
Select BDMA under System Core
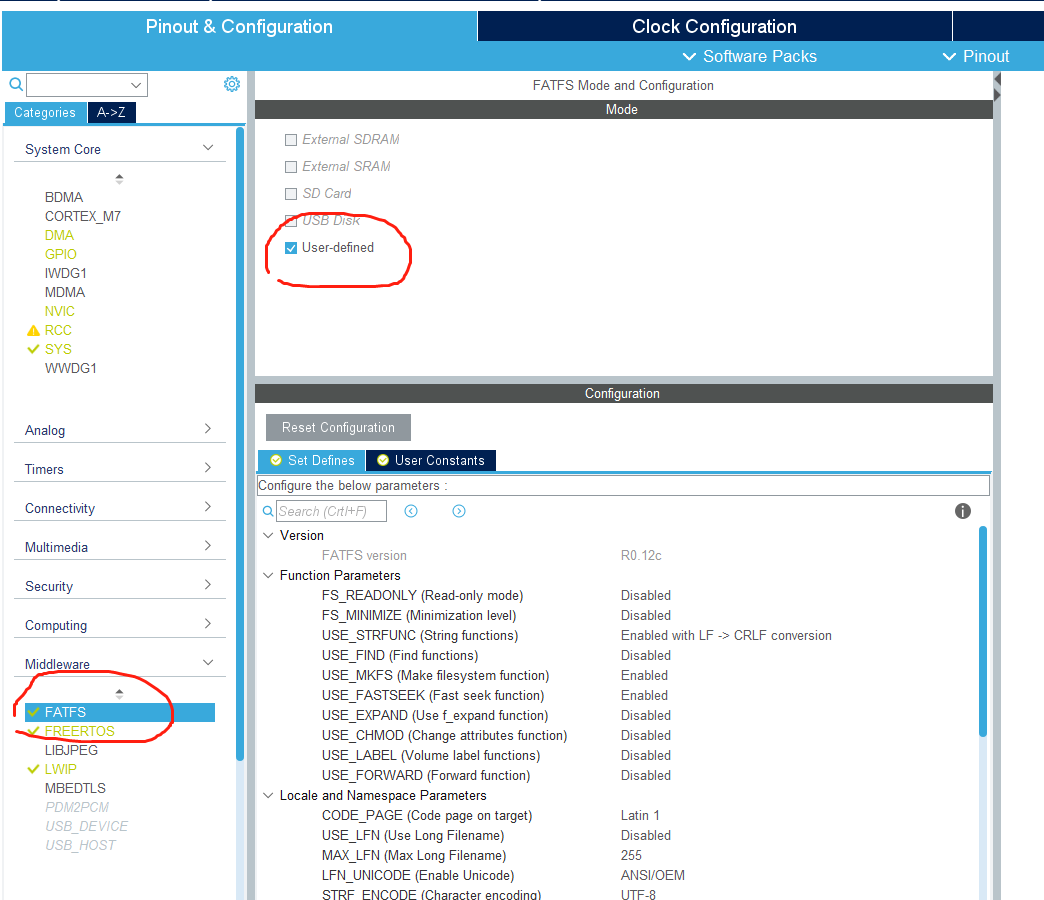(64, 198)
